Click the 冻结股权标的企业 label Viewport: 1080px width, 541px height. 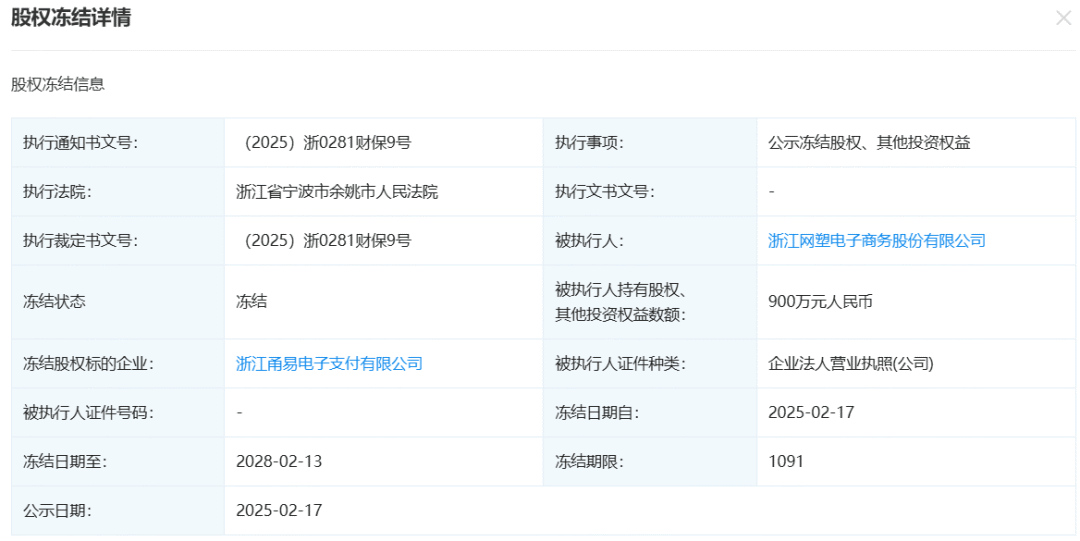[x=88, y=363]
